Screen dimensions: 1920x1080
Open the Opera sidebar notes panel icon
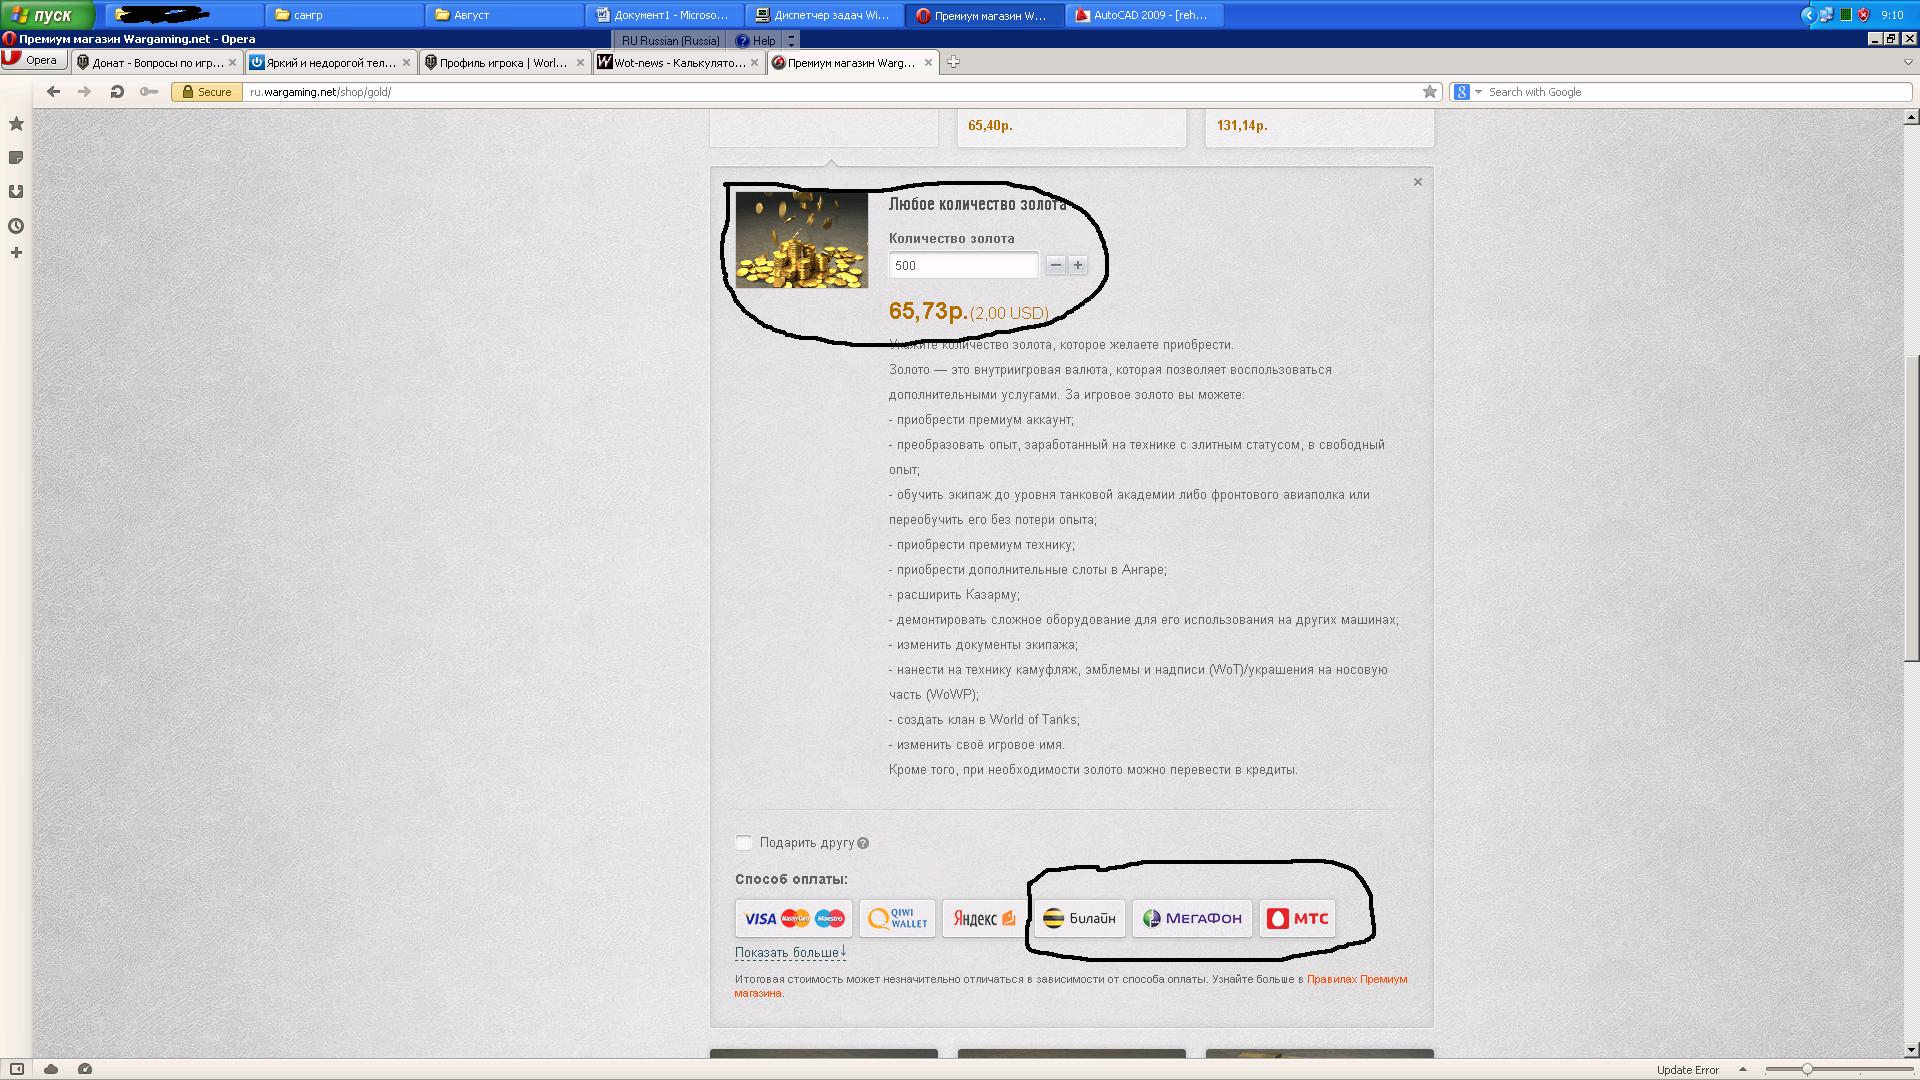16,158
